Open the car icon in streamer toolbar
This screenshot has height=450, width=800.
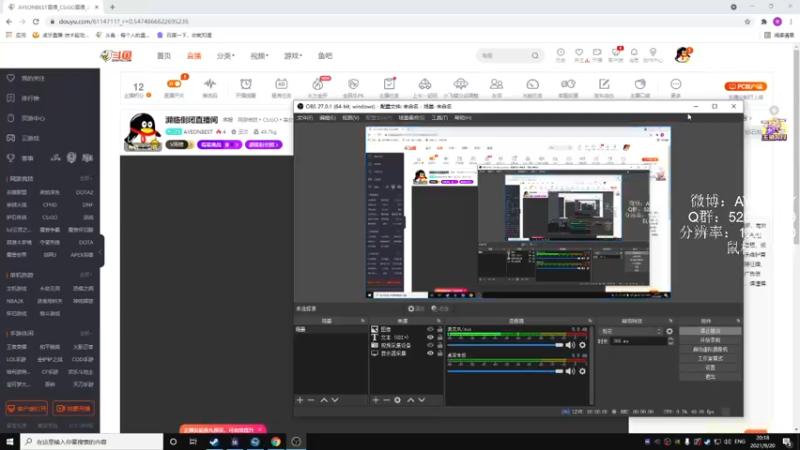(424, 84)
